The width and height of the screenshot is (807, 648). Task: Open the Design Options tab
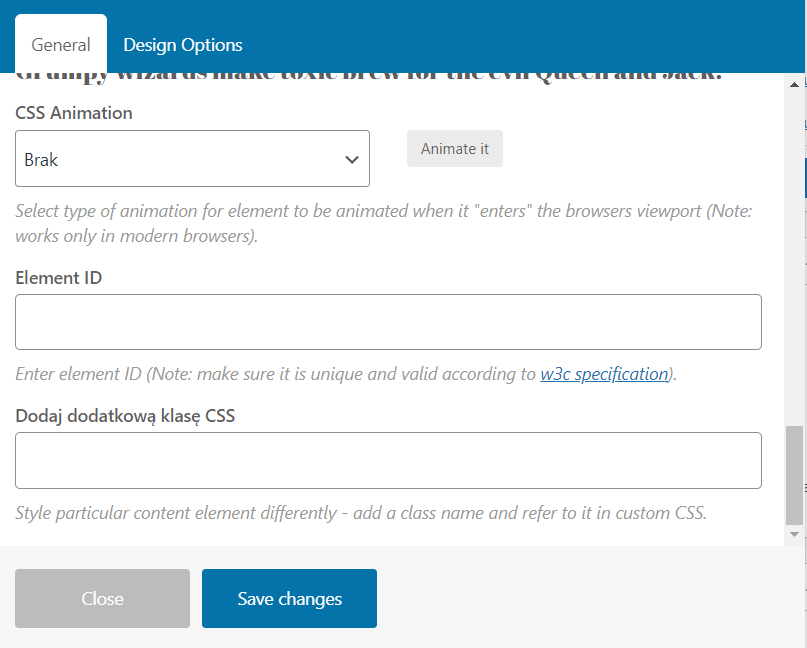tap(182, 45)
